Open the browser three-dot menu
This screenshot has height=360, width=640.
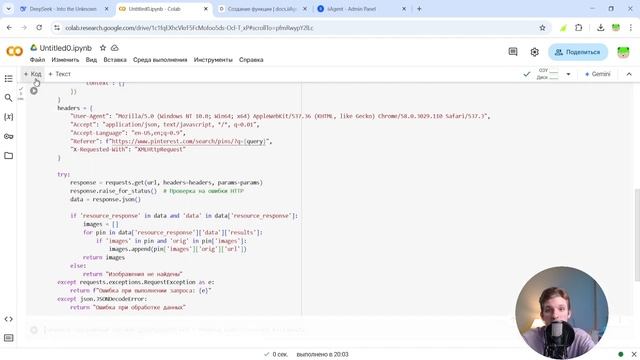point(631,28)
